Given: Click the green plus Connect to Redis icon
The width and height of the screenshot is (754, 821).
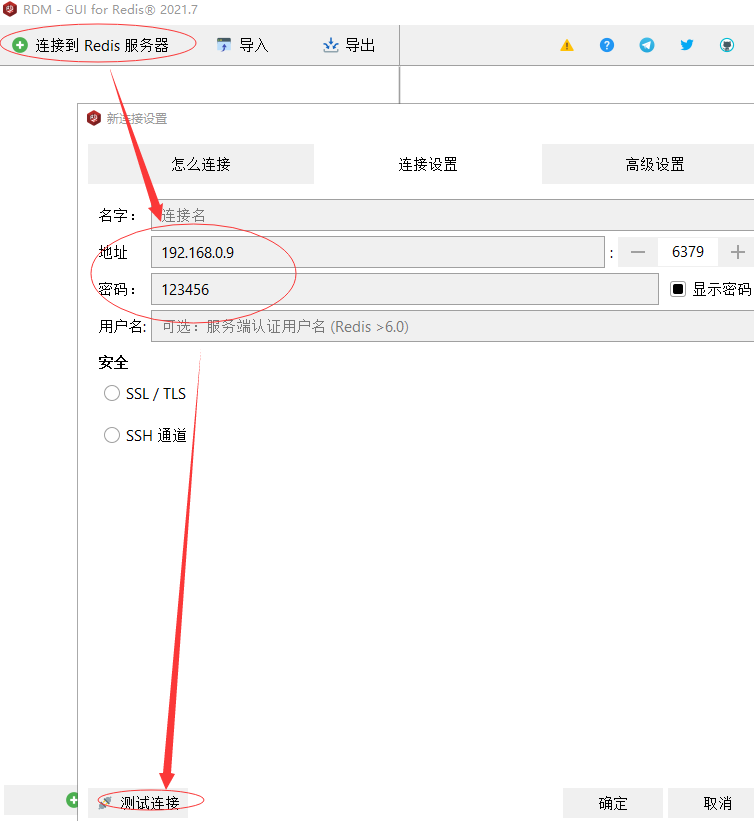Looking at the screenshot, I should pyautogui.click(x=20, y=45).
